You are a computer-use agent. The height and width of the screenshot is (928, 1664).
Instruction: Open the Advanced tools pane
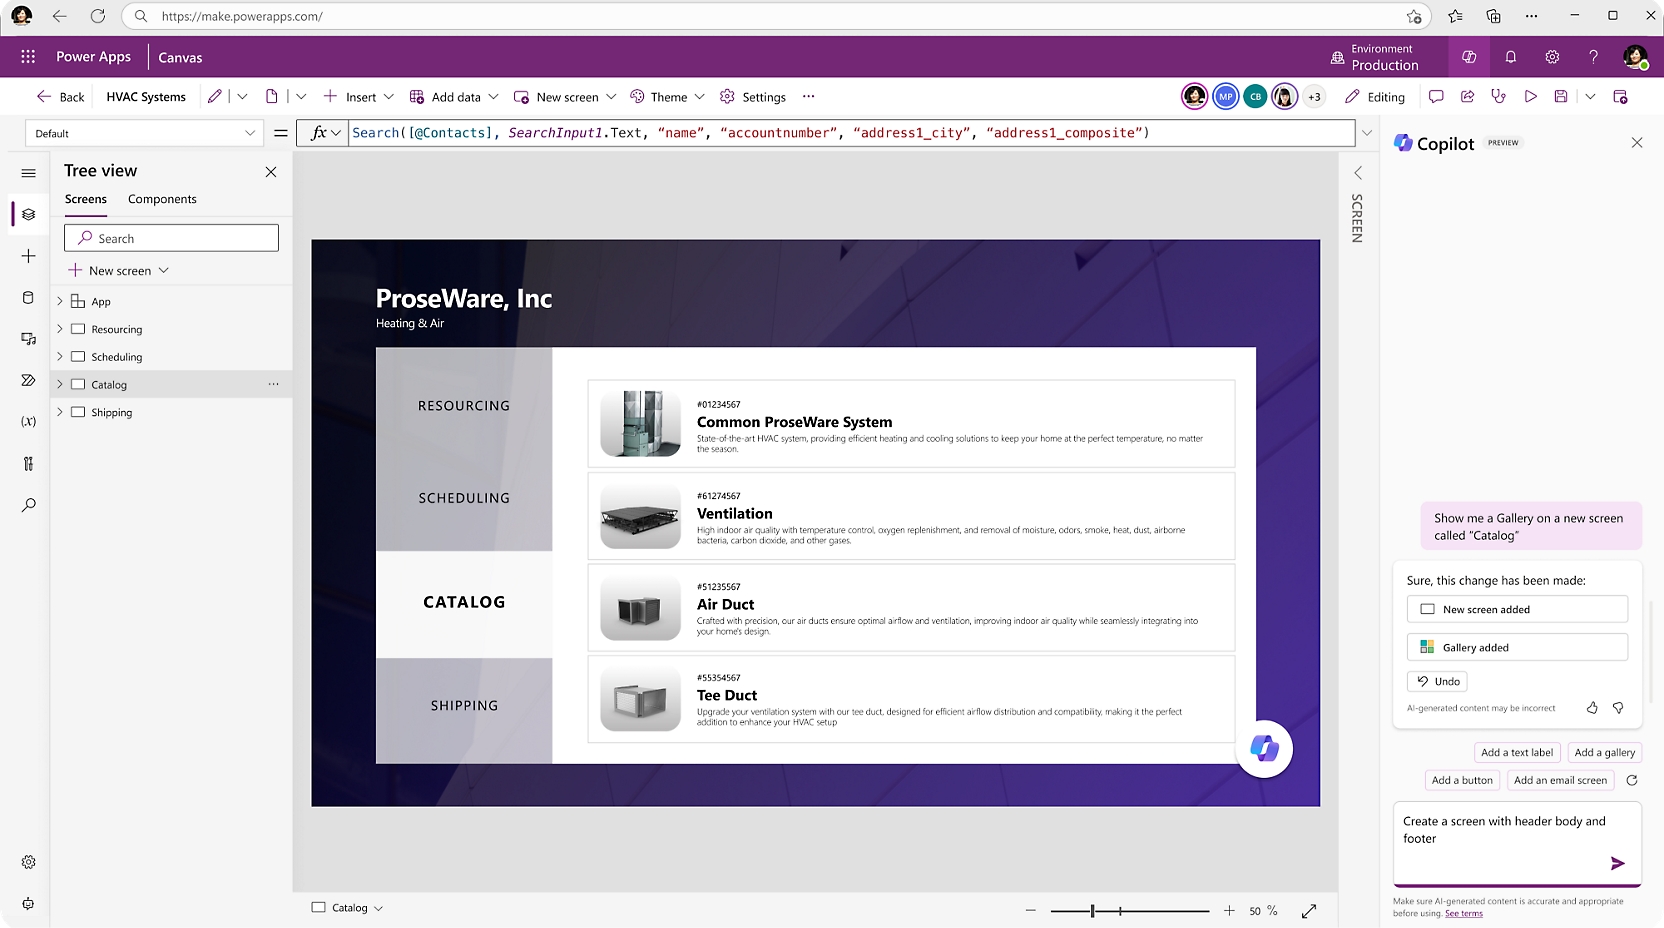(x=28, y=463)
